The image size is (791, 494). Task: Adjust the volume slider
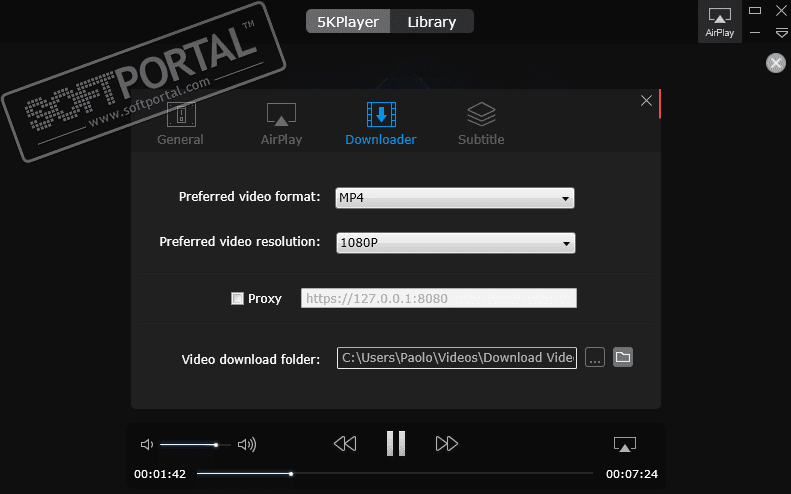pyautogui.click(x=195, y=445)
